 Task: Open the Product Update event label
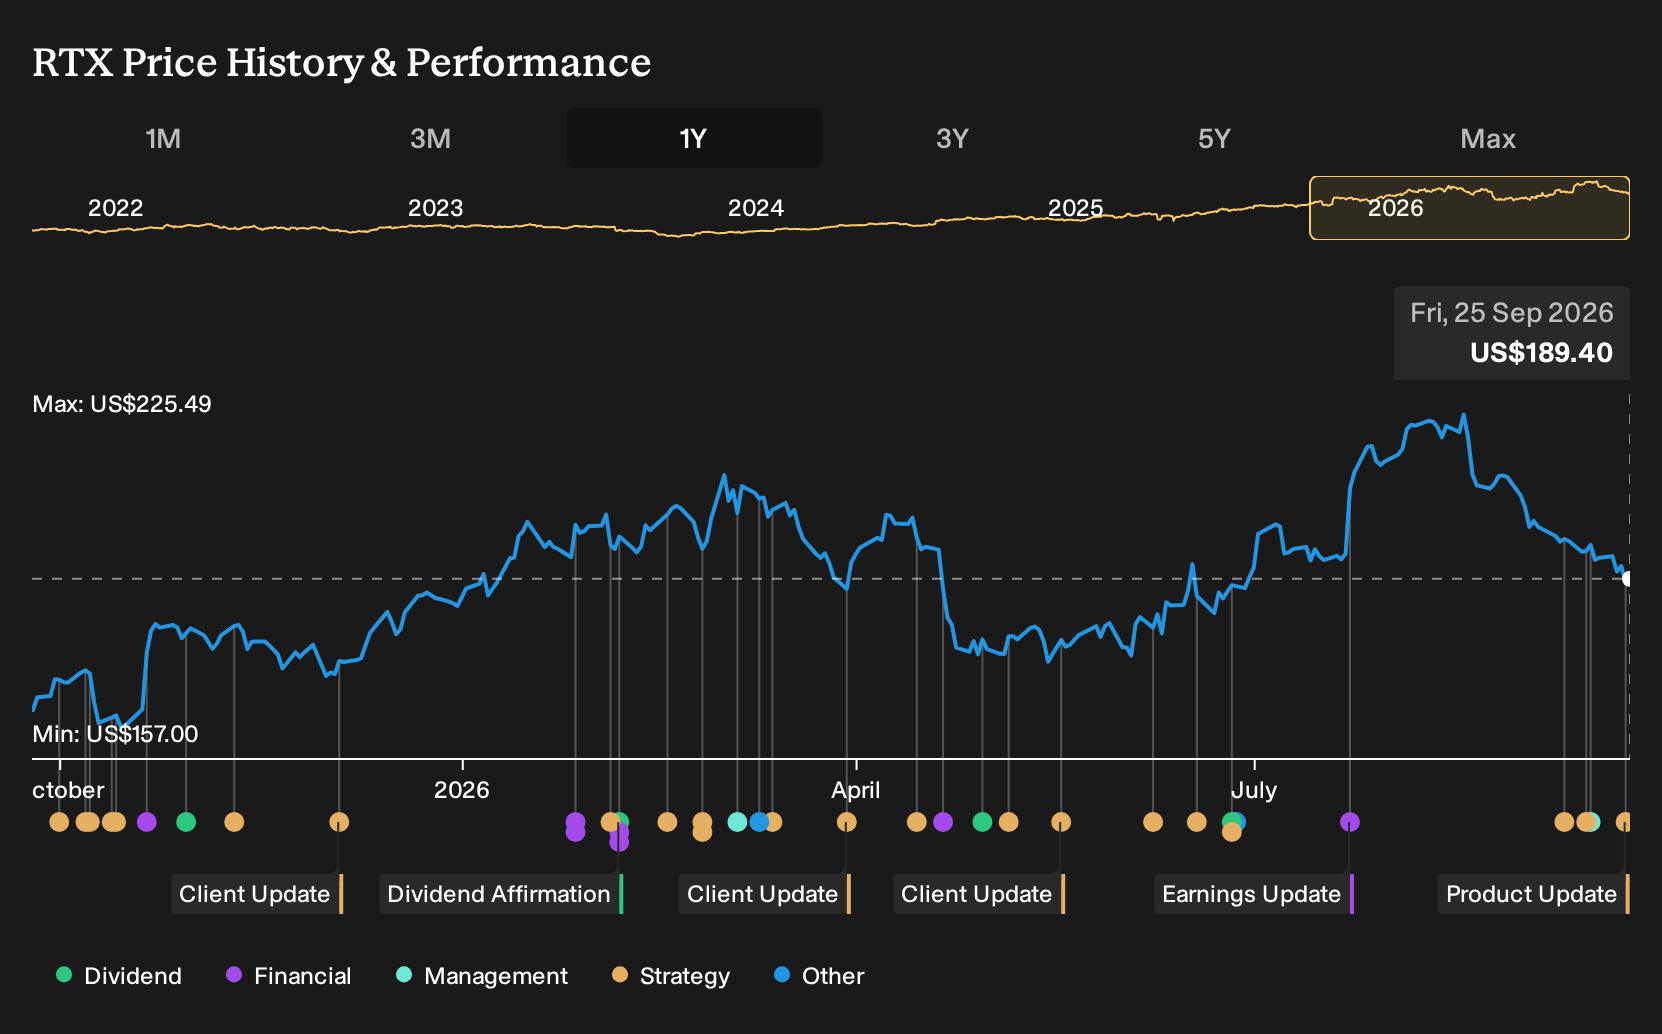[1534, 894]
